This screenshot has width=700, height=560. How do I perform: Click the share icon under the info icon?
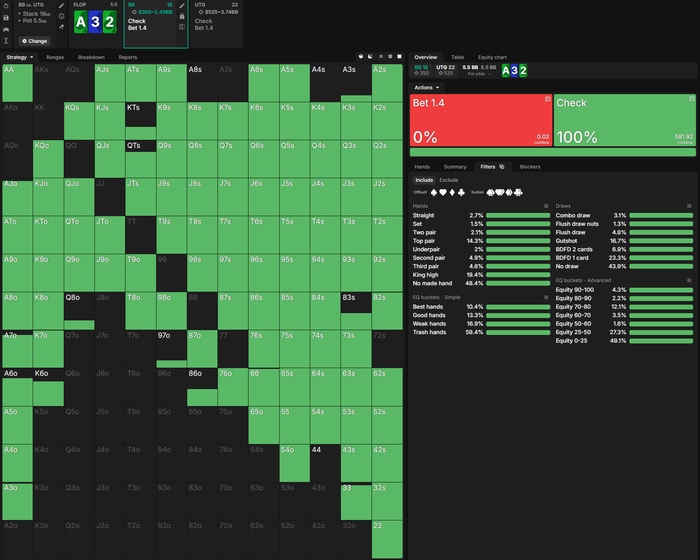(x=62, y=27)
